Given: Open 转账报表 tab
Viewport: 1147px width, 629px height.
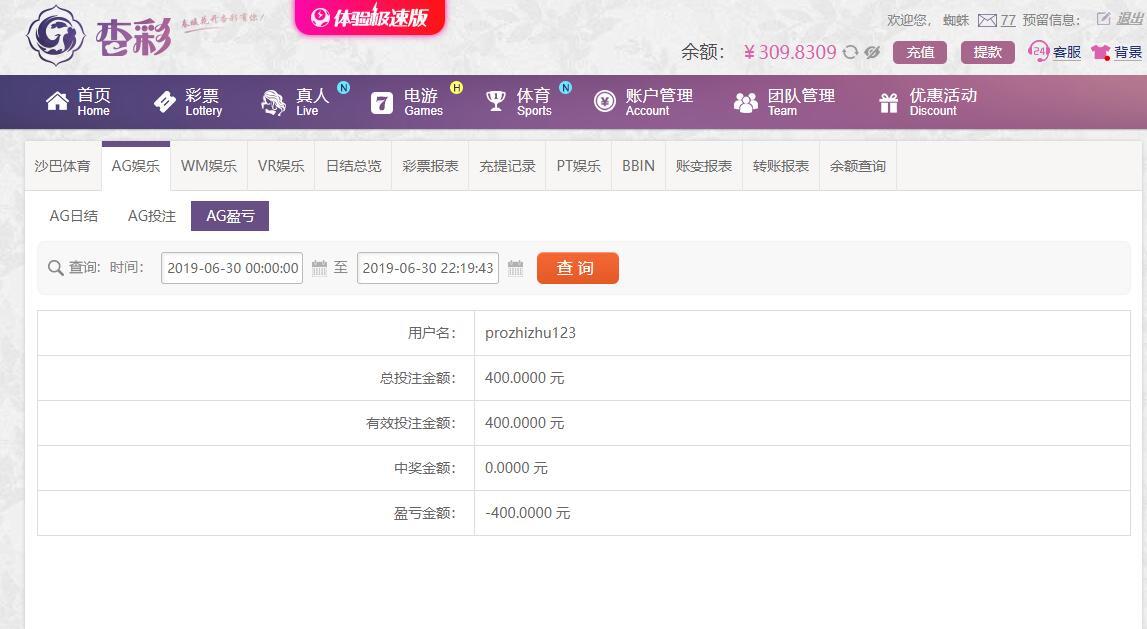Looking at the screenshot, I should click(781, 166).
